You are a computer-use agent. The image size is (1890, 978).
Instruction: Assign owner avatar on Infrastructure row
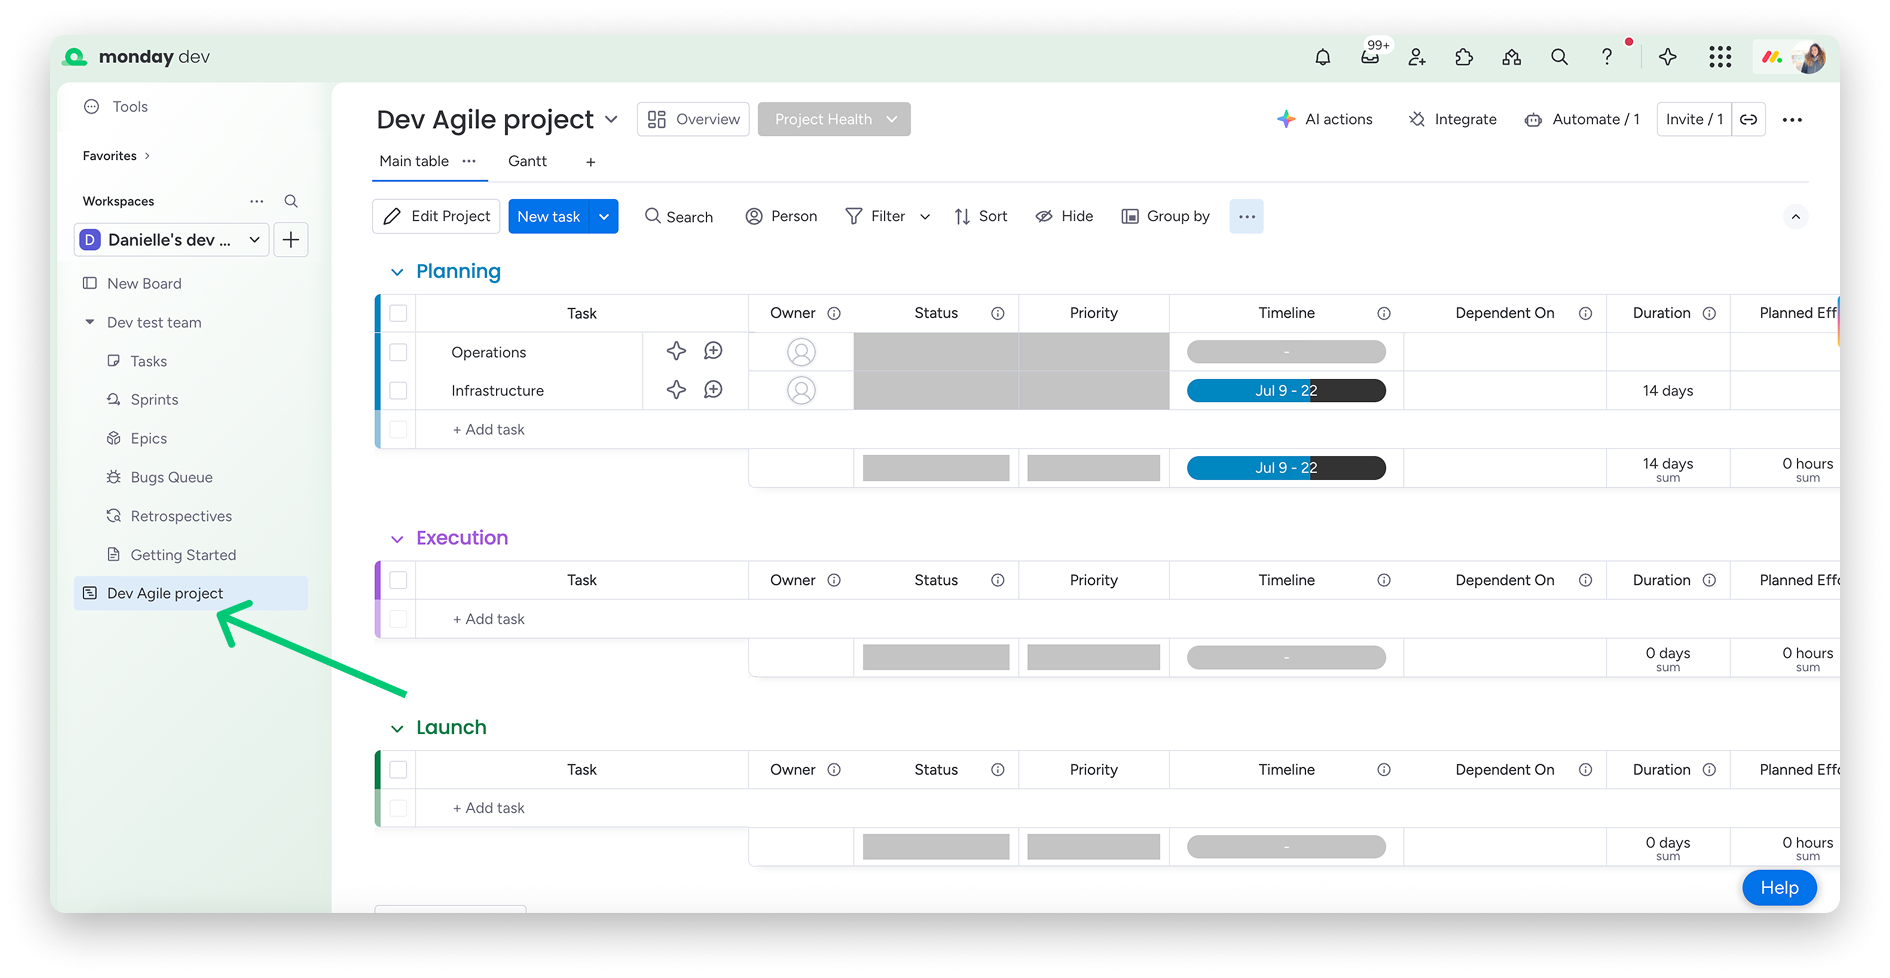801,390
